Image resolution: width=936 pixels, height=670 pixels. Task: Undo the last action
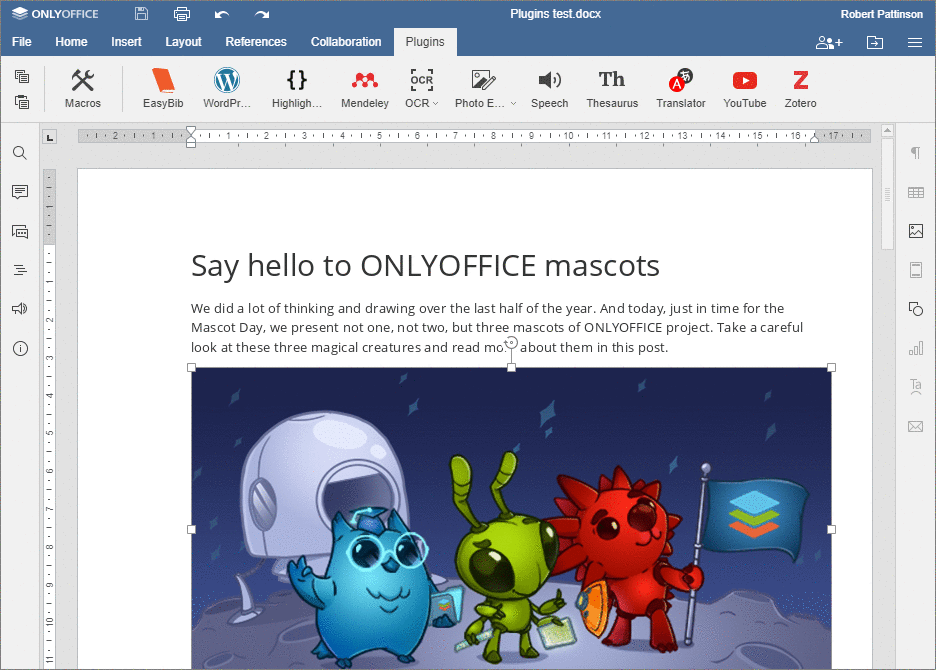coord(222,14)
